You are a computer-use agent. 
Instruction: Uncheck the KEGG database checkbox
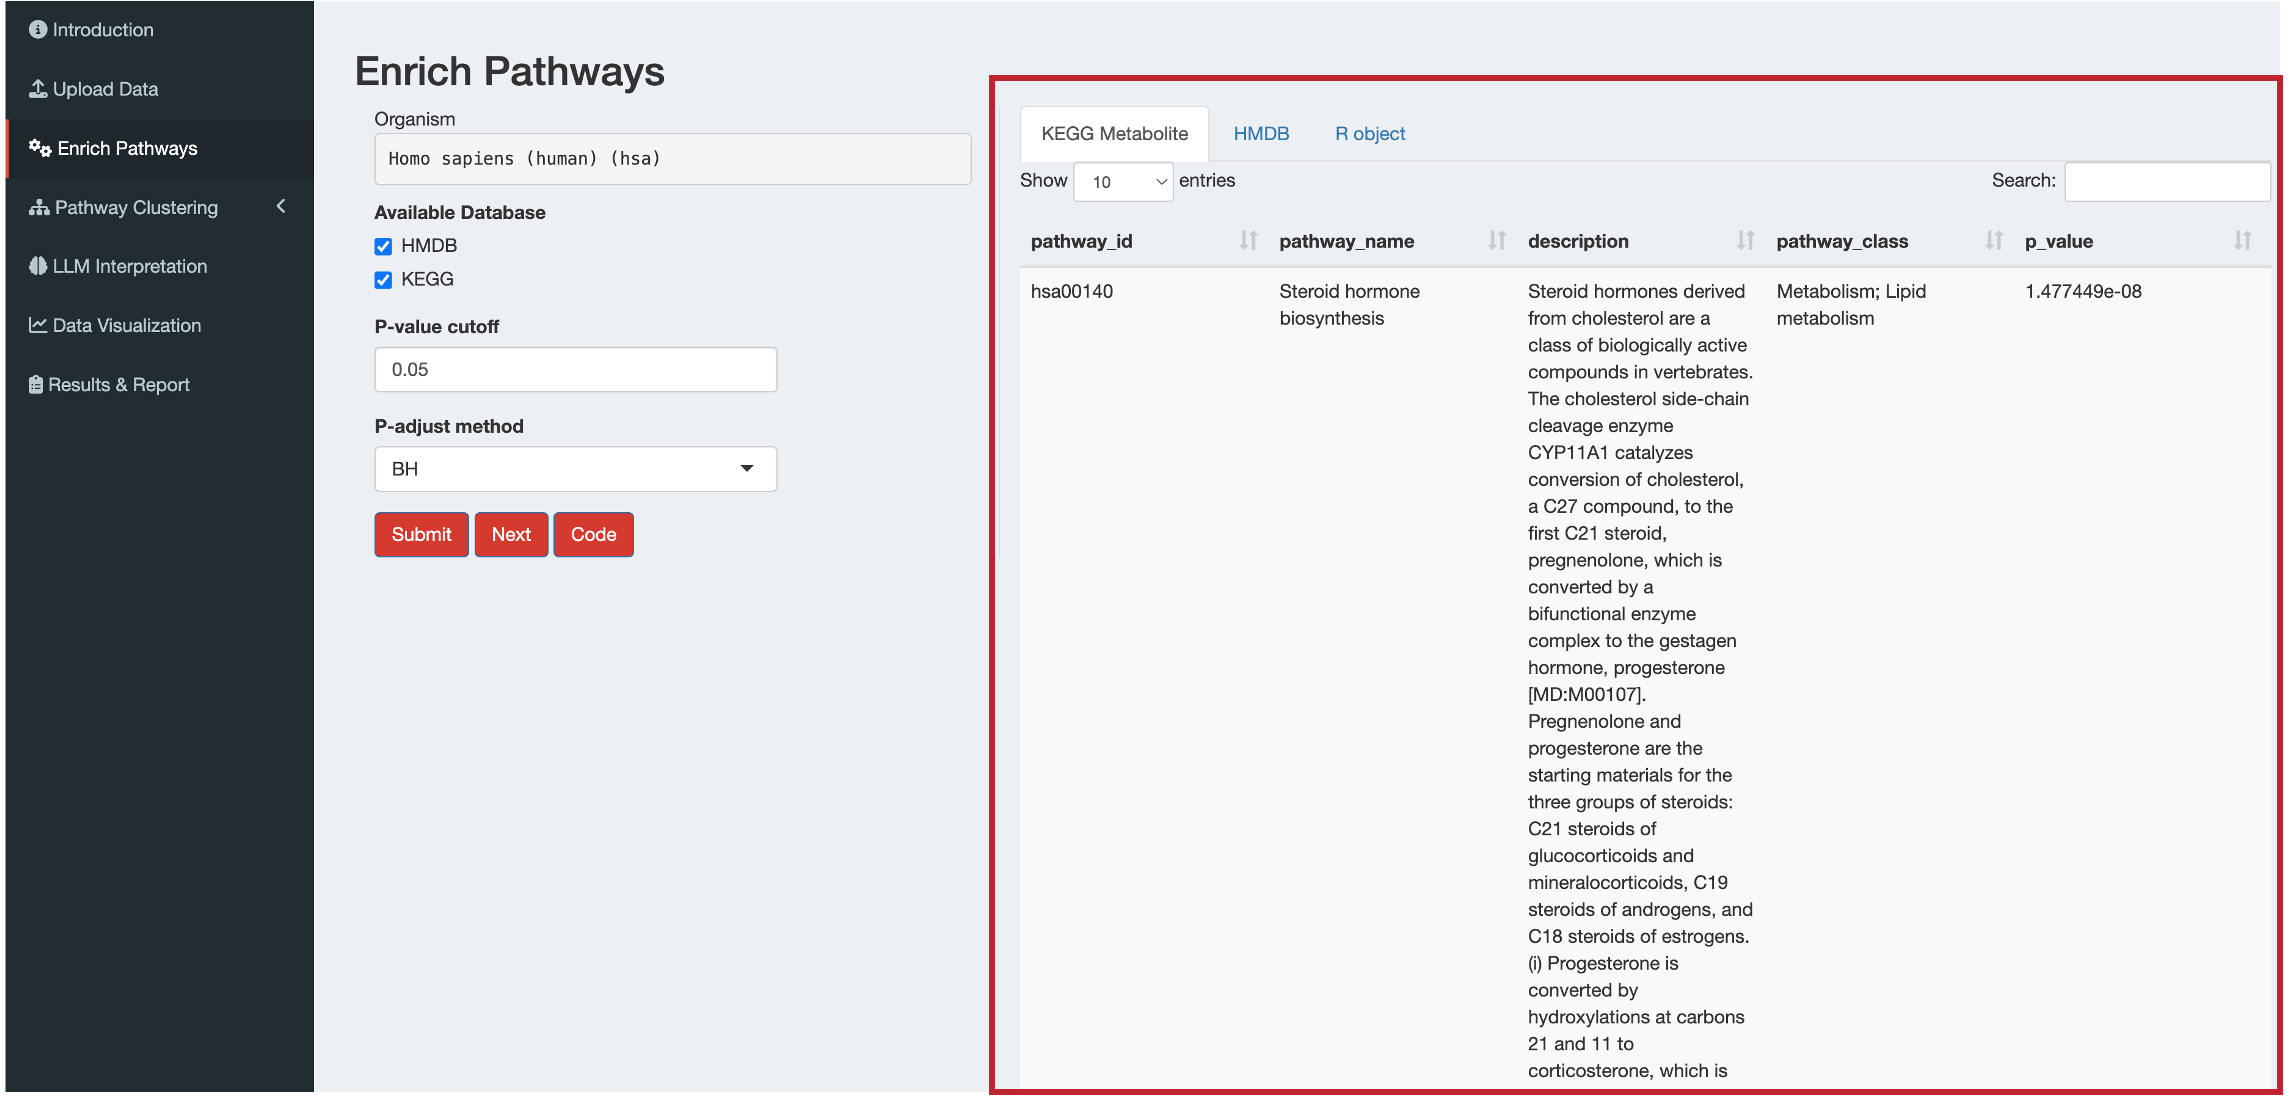click(x=383, y=280)
